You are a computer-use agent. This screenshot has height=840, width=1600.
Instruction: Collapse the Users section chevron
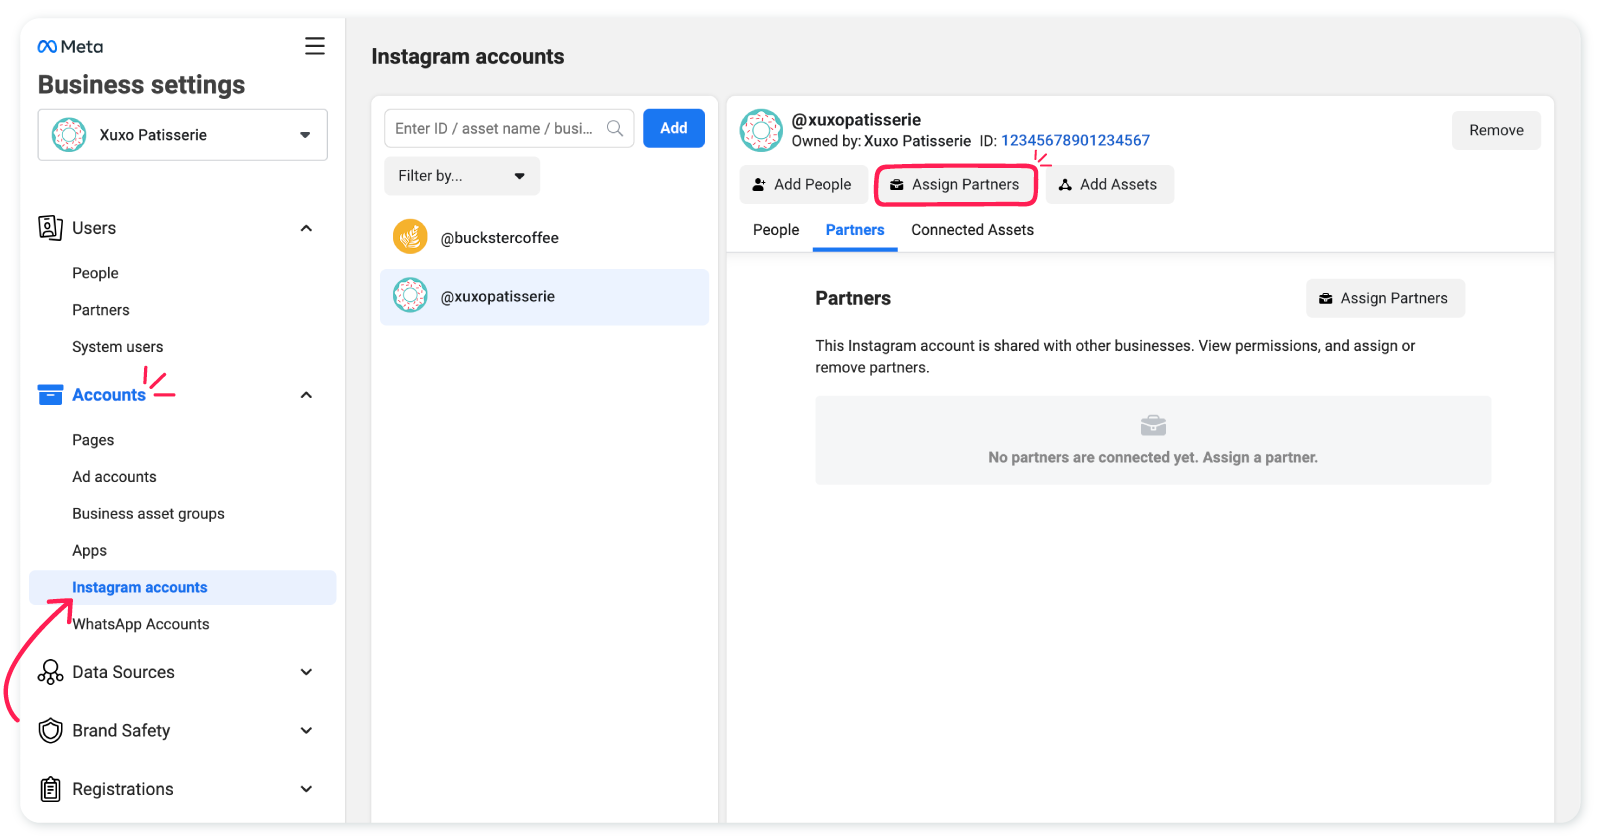pyautogui.click(x=306, y=228)
